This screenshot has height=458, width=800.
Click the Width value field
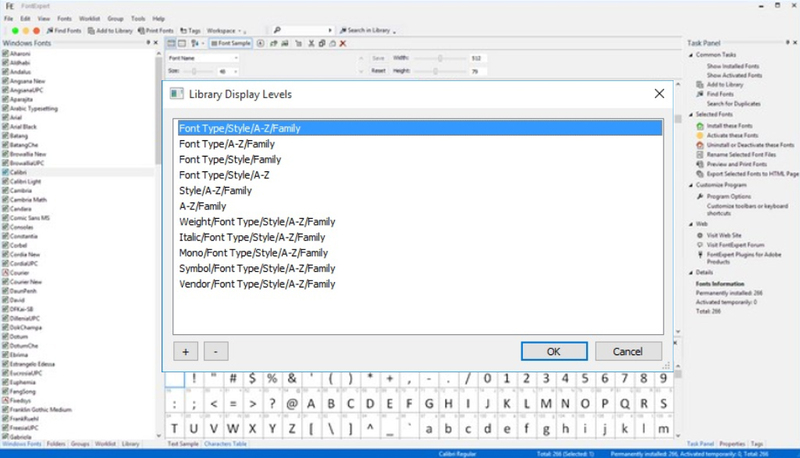(x=478, y=58)
